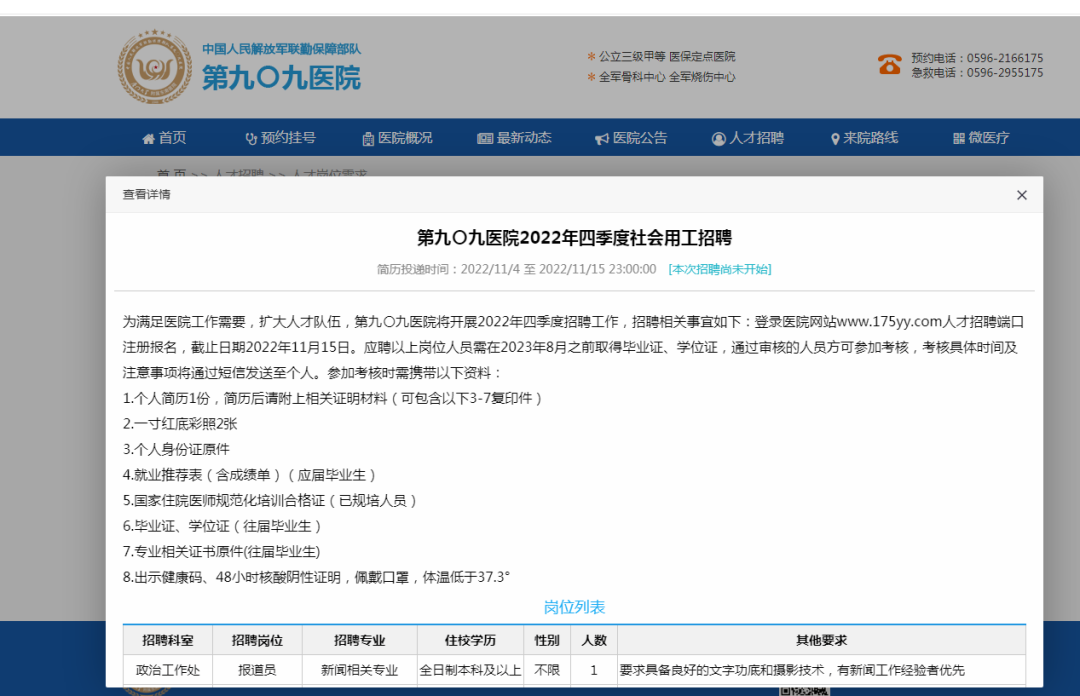Click the newspaper icon beside 最新动态
The height and width of the screenshot is (696, 1080).
click(485, 139)
